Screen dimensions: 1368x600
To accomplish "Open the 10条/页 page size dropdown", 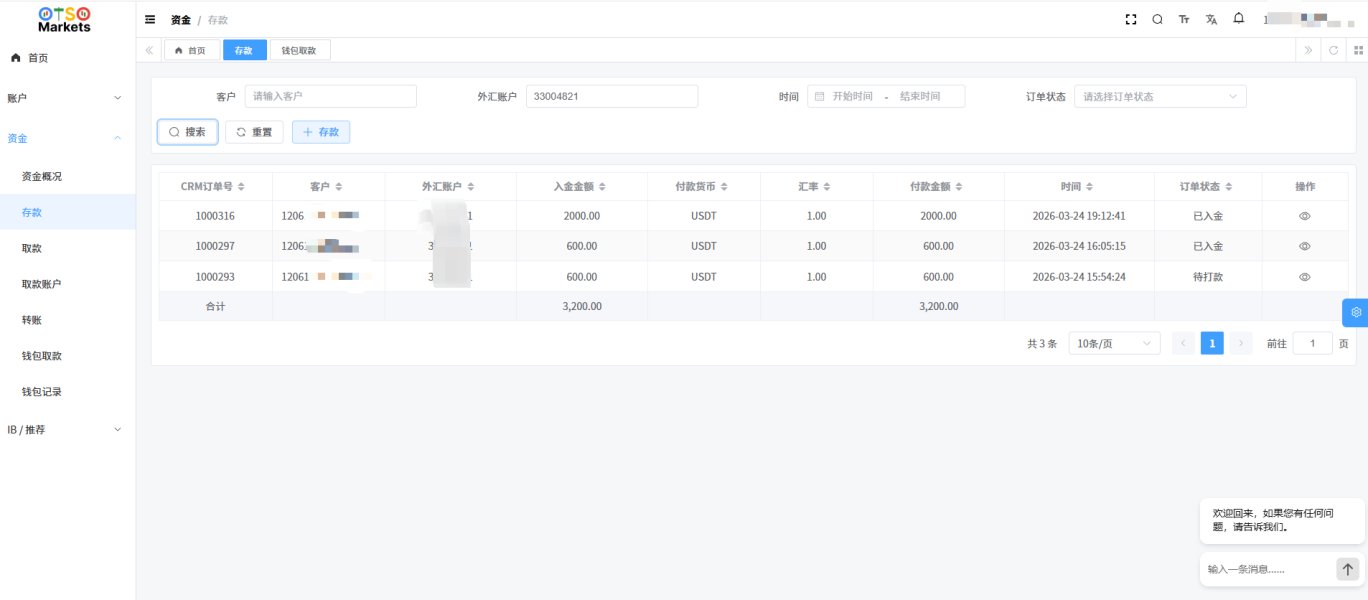I will point(1114,343).
